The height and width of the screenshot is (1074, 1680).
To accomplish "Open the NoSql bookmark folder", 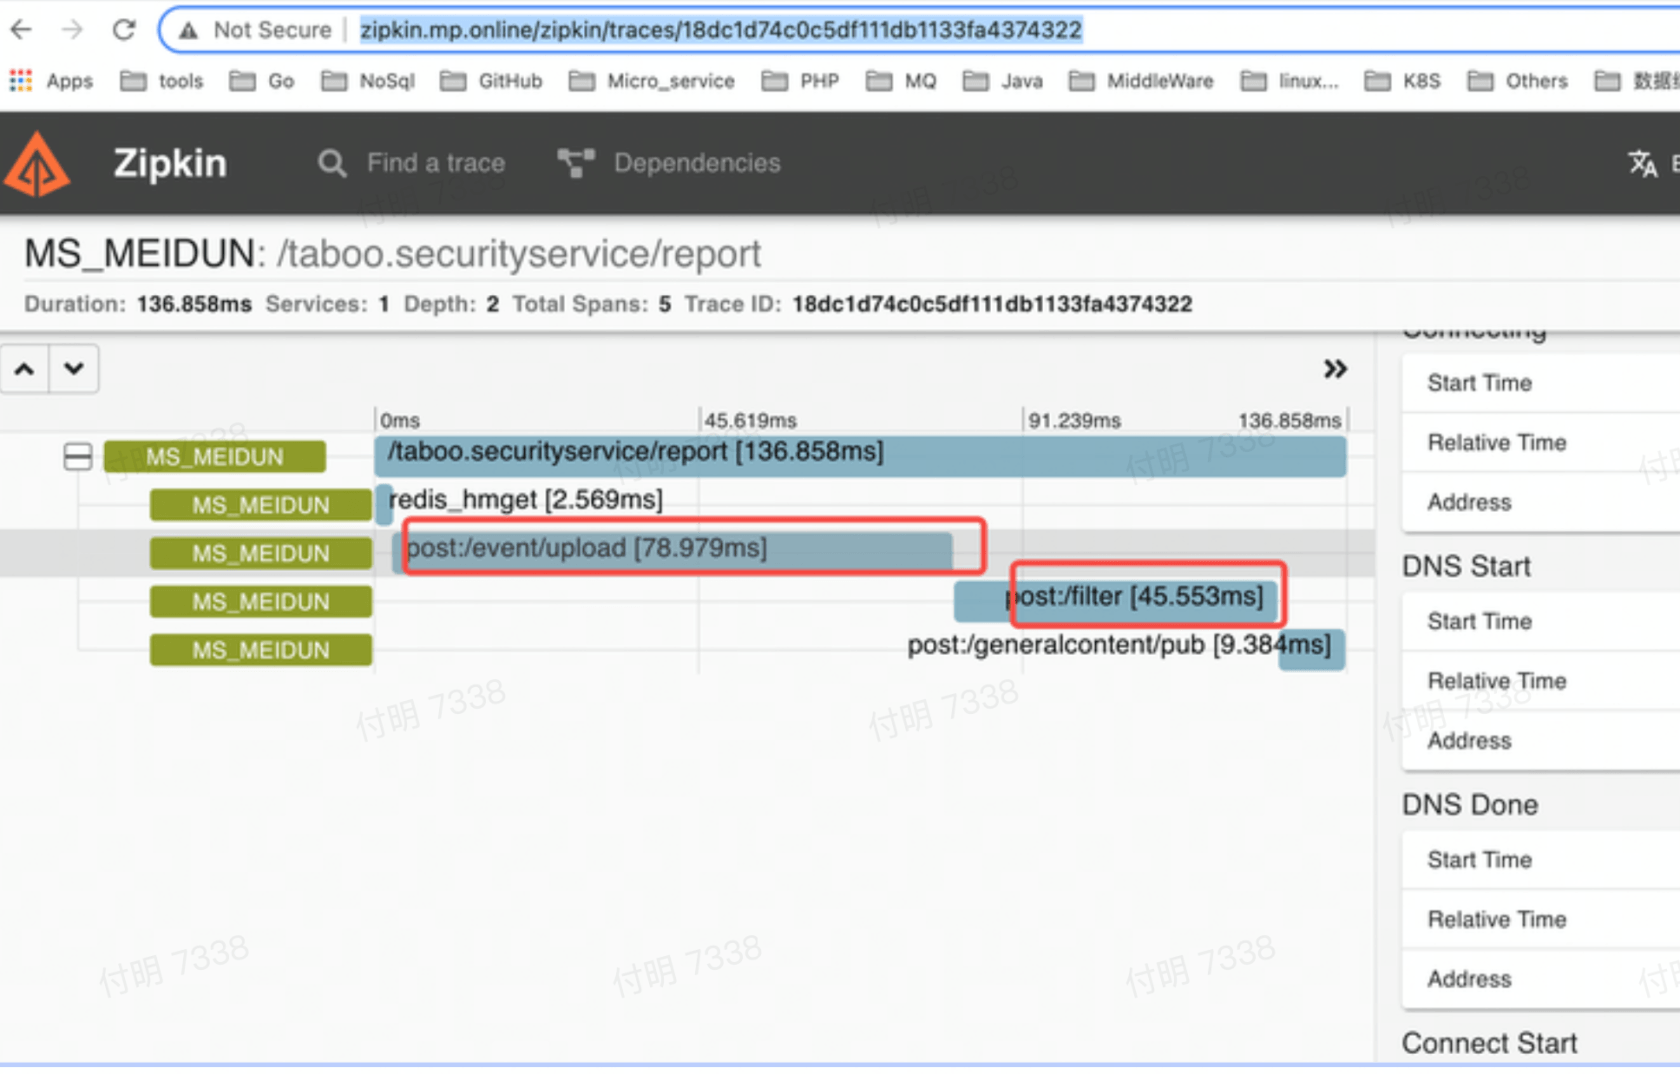I will tap(368, 81).
